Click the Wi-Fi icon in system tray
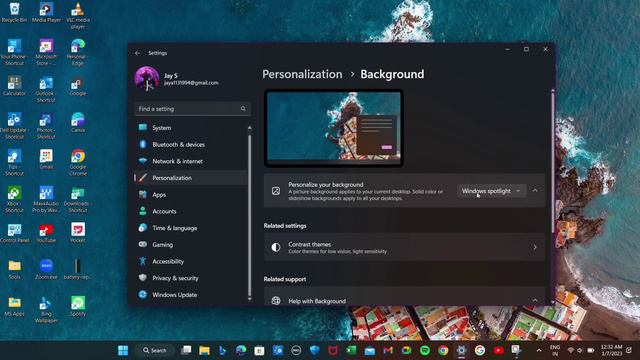 click(x=571, y=350)
